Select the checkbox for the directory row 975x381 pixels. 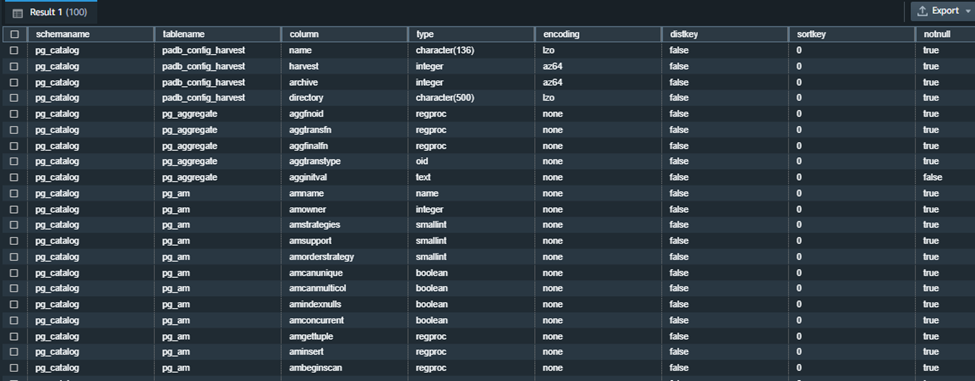(14, 98)
